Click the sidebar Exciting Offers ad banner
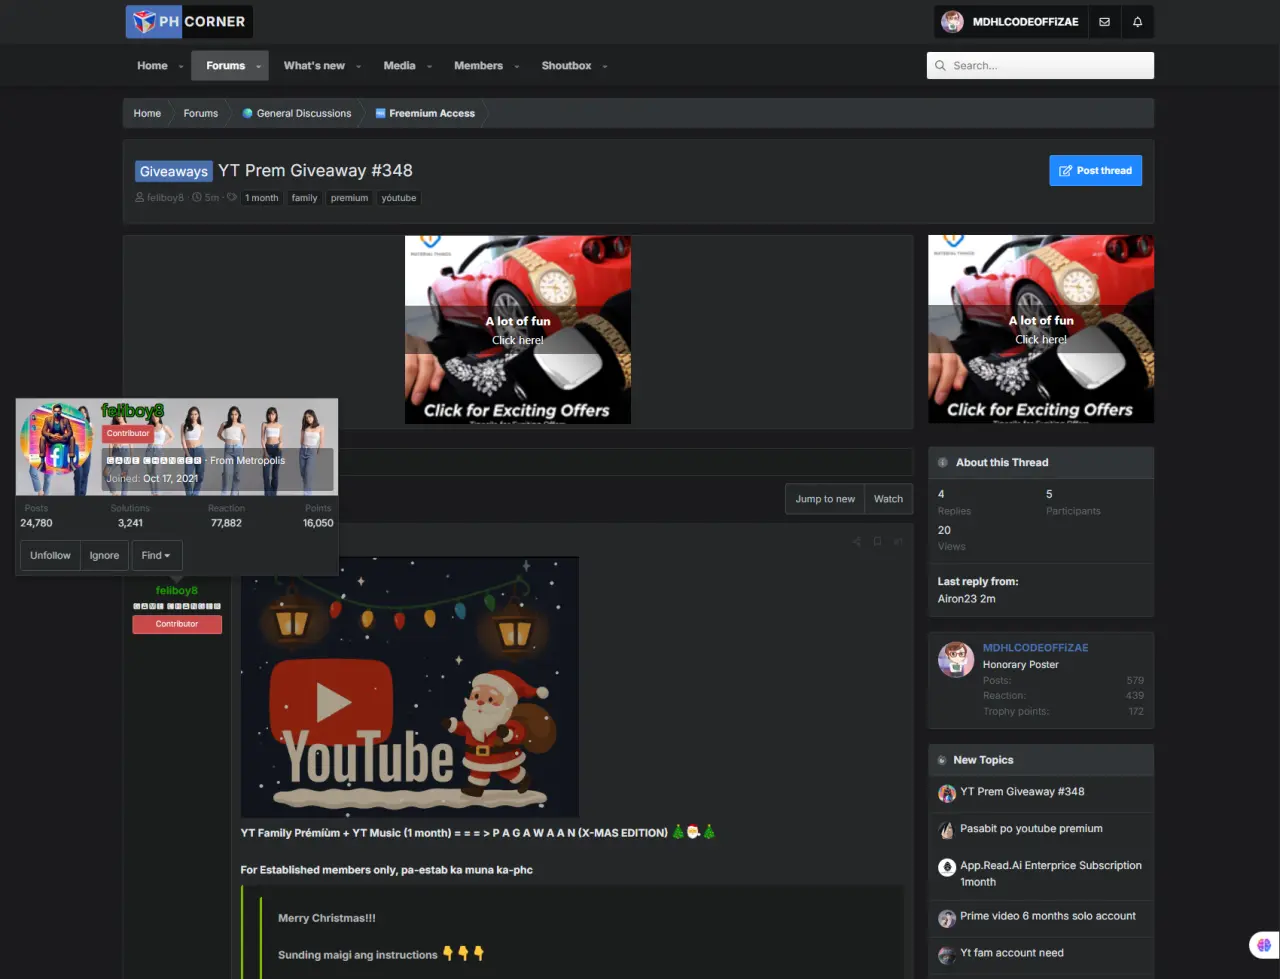Image resolution: width=1280 pixels, height=979 pixels. 1041,329
